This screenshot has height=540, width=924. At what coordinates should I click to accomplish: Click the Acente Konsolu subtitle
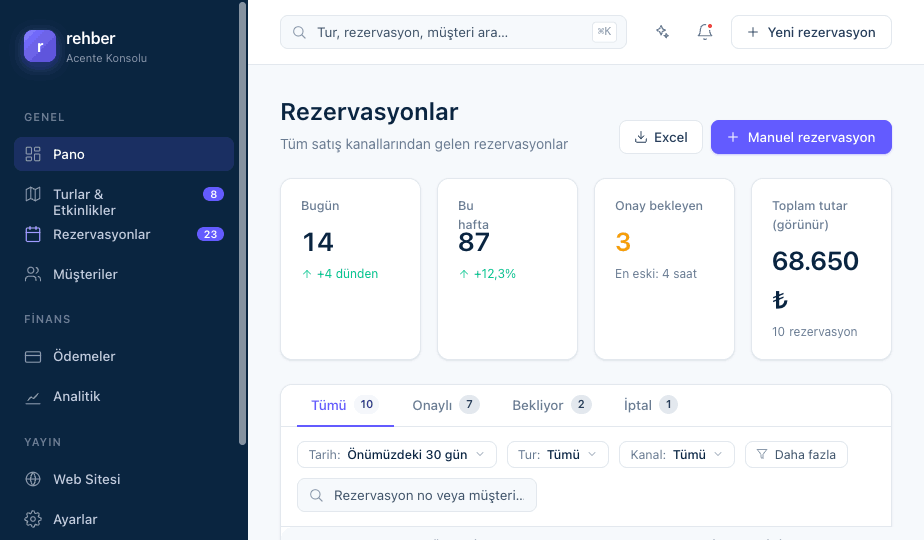pyautogui.click(x=107, y=58)
